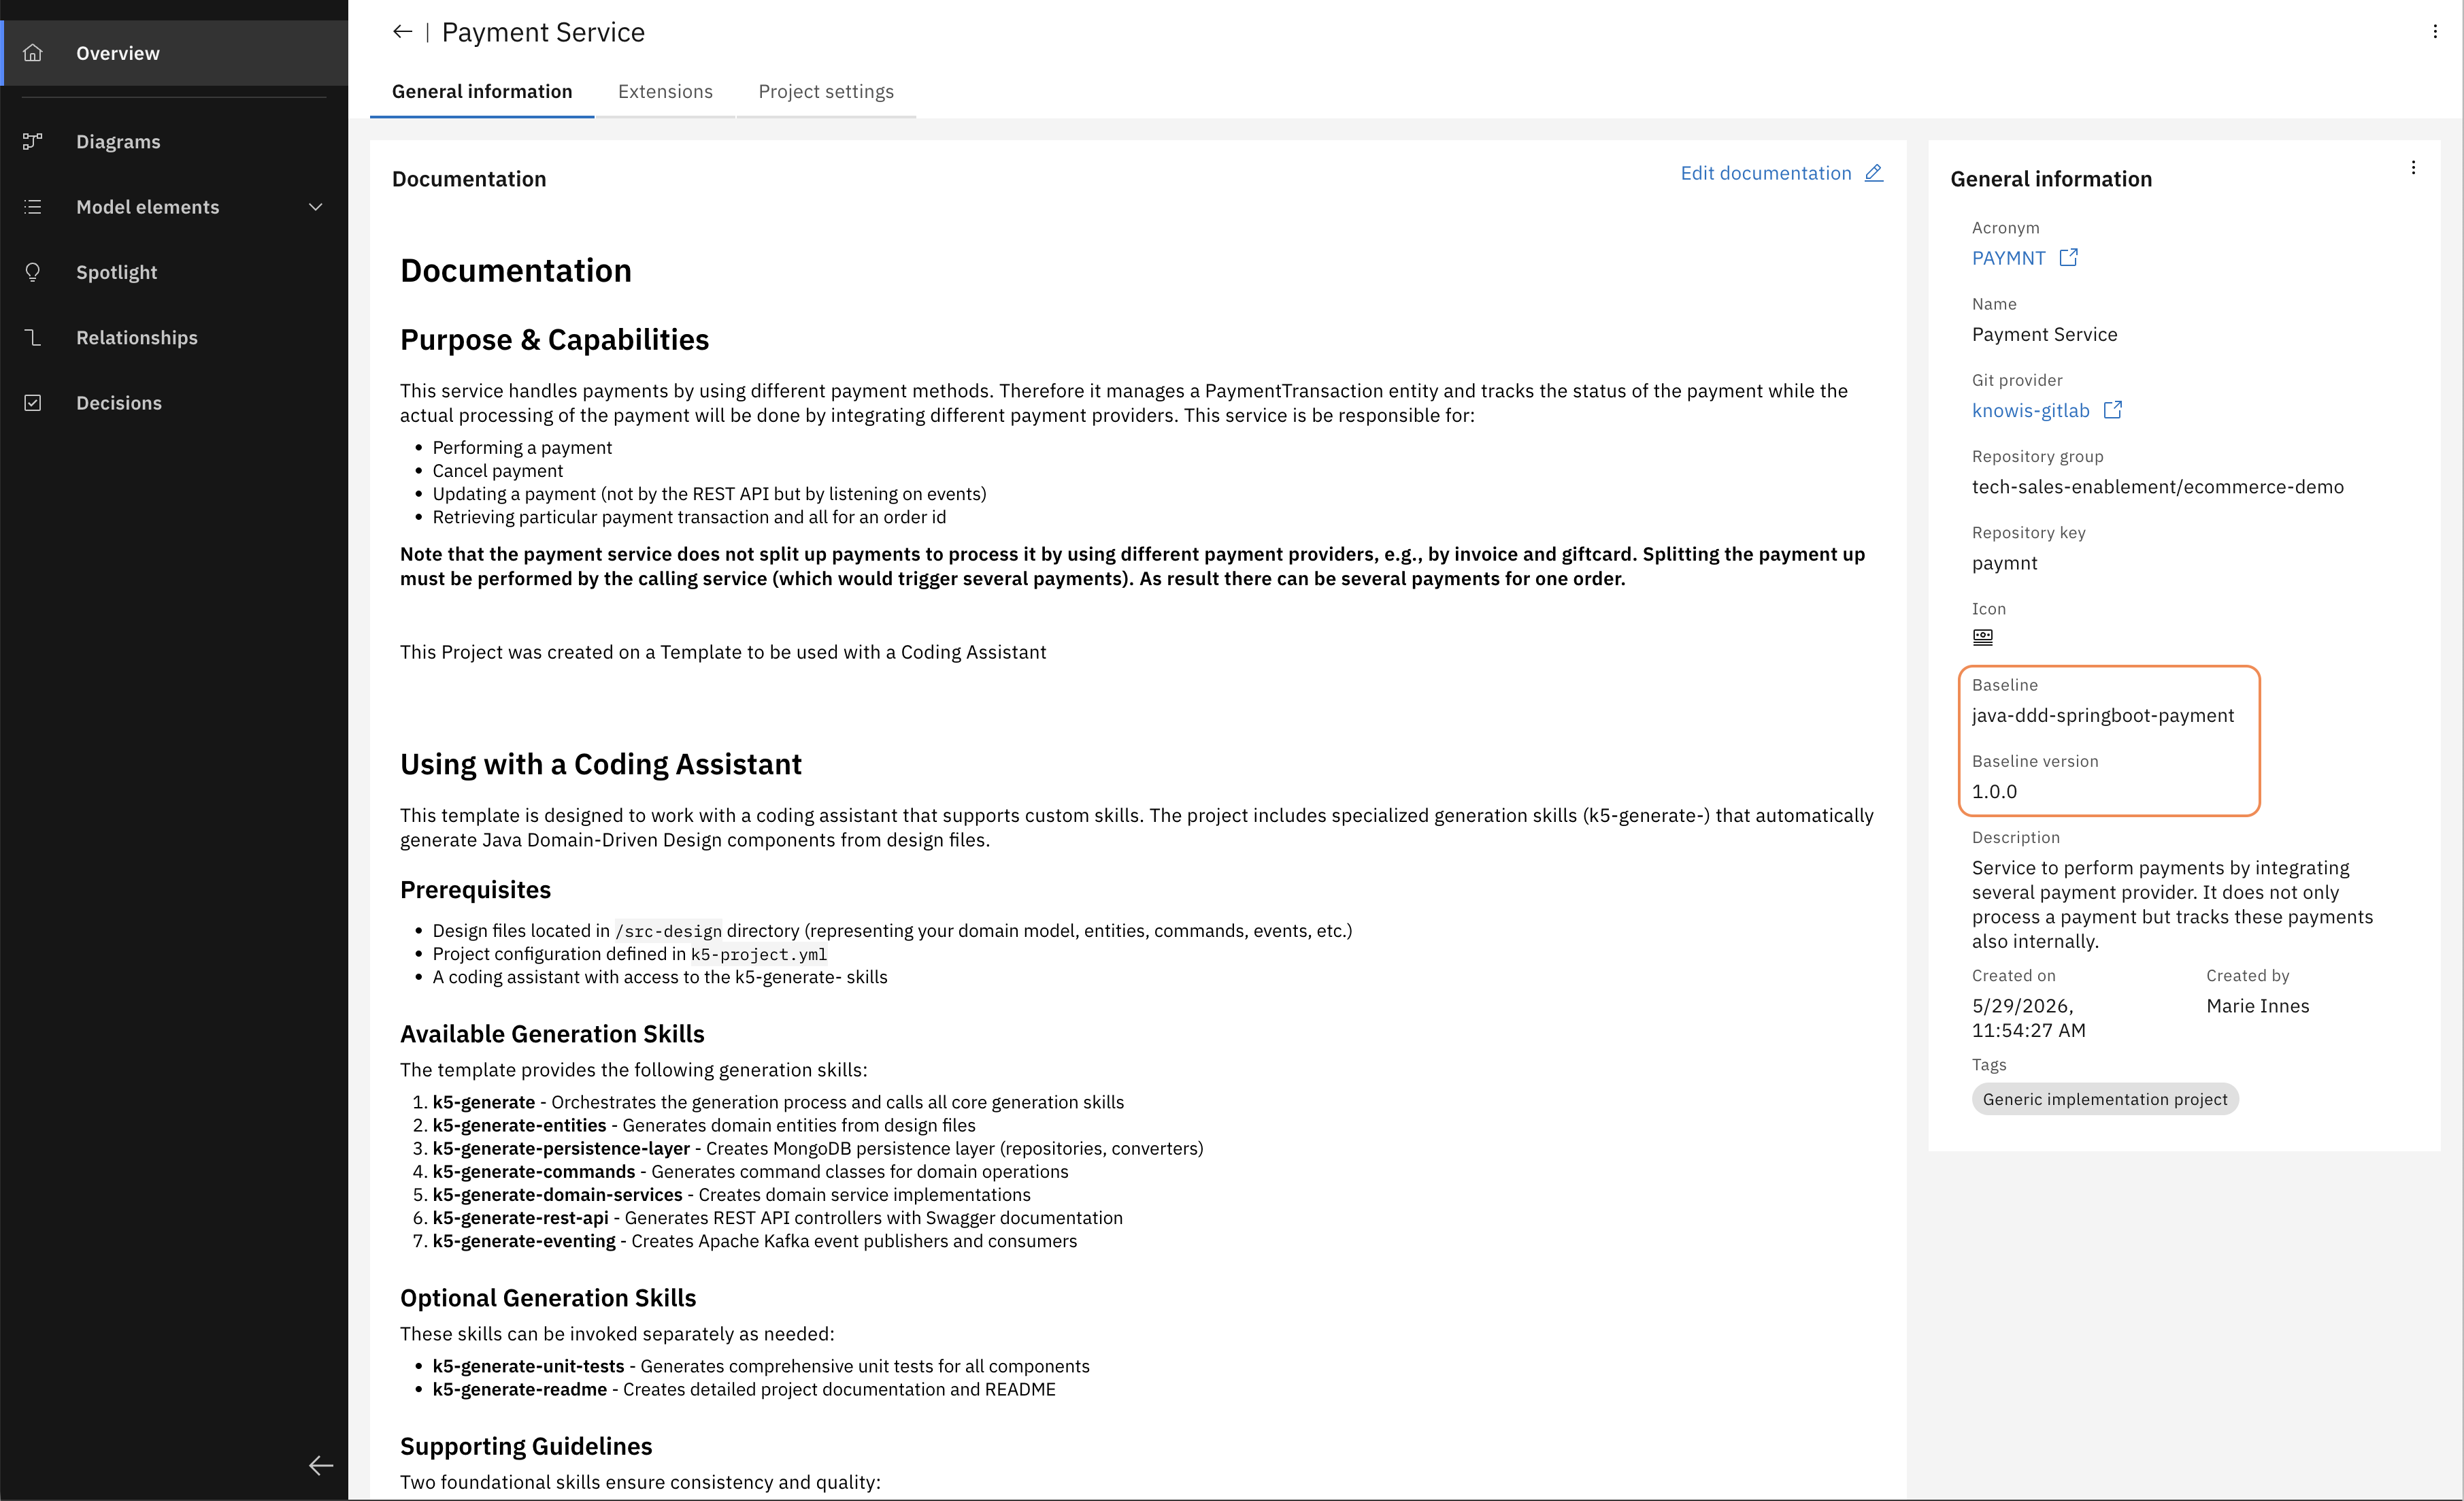Click the Decisions checkbox icon in sidebar
The height and width of the screenshot is (1501, 2464).
(x=33, y=403)
